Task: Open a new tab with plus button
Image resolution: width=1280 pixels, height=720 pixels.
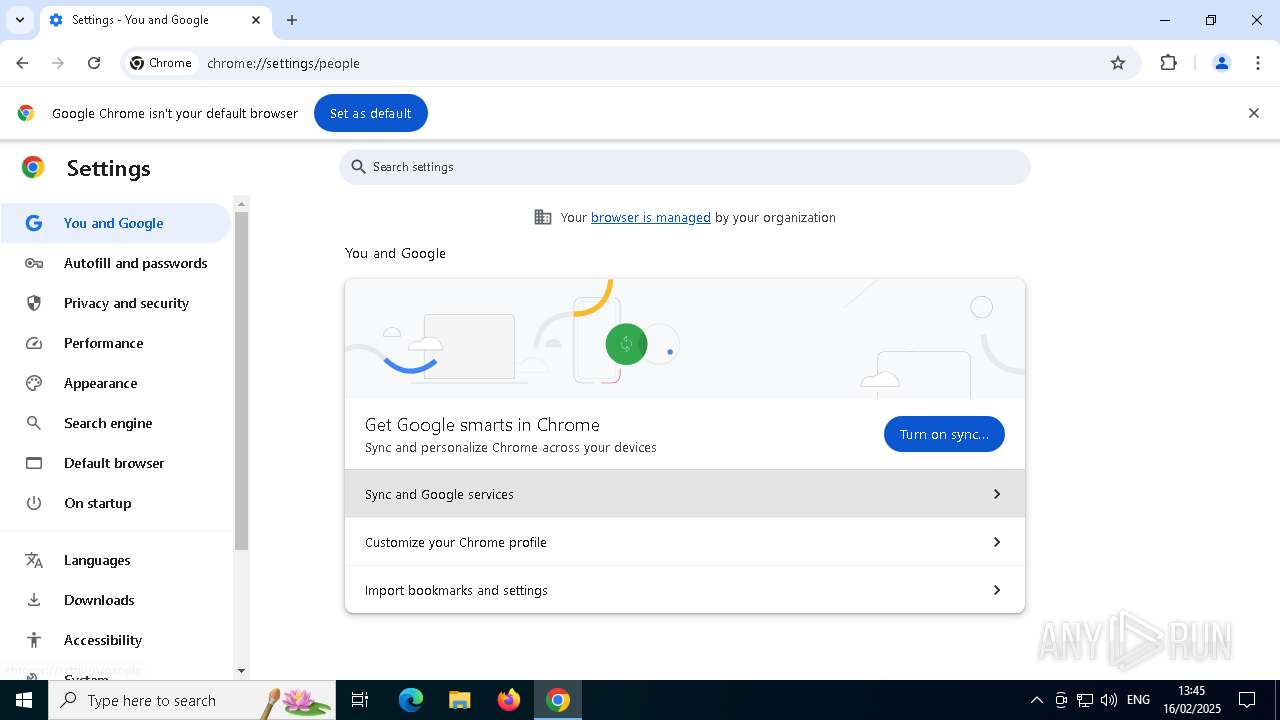Action: pyautogui.click(x=292, y=20)
